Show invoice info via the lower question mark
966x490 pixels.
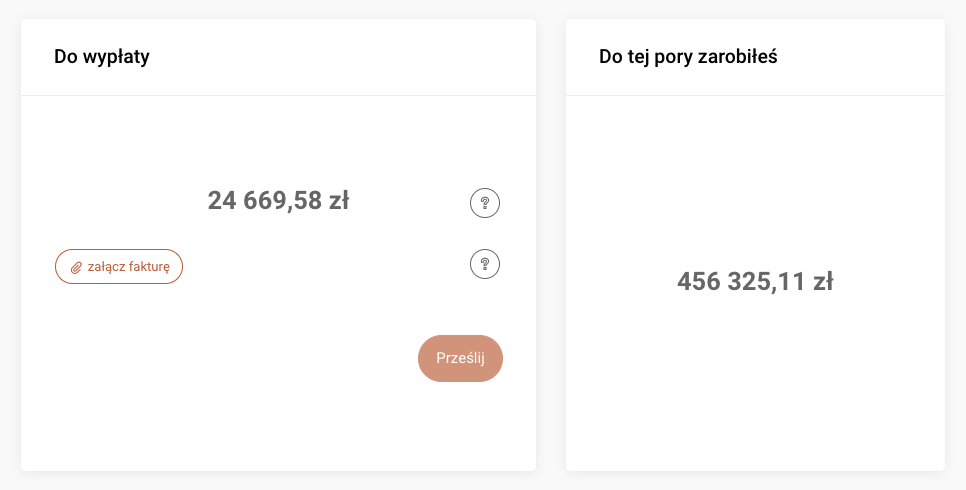[485, 265]
